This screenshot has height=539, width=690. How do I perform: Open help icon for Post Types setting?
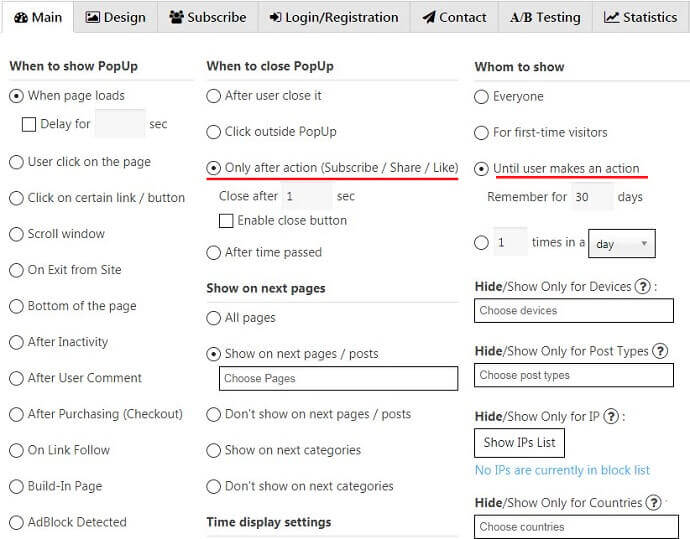pos(660,351)
